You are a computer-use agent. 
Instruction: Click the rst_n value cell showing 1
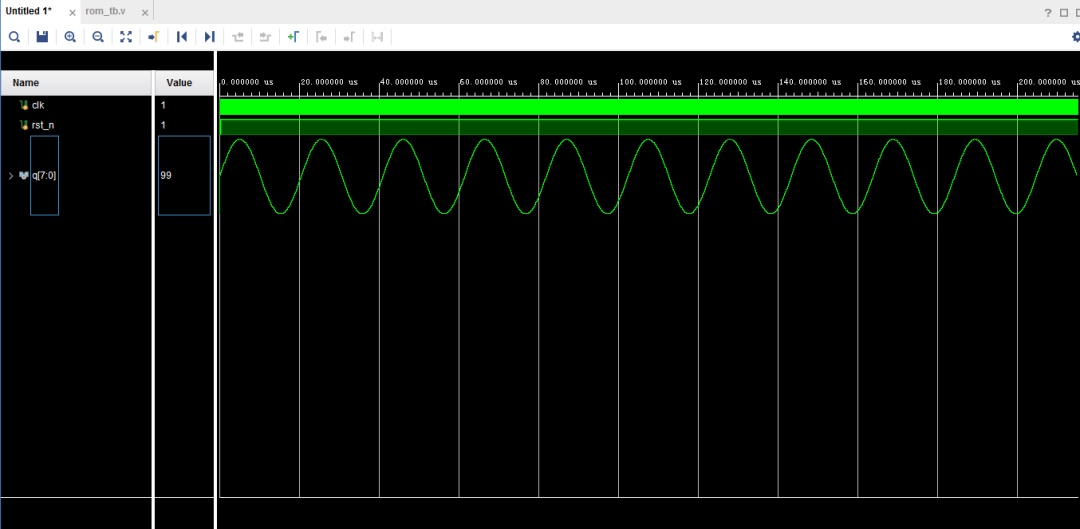click(163, 125)
